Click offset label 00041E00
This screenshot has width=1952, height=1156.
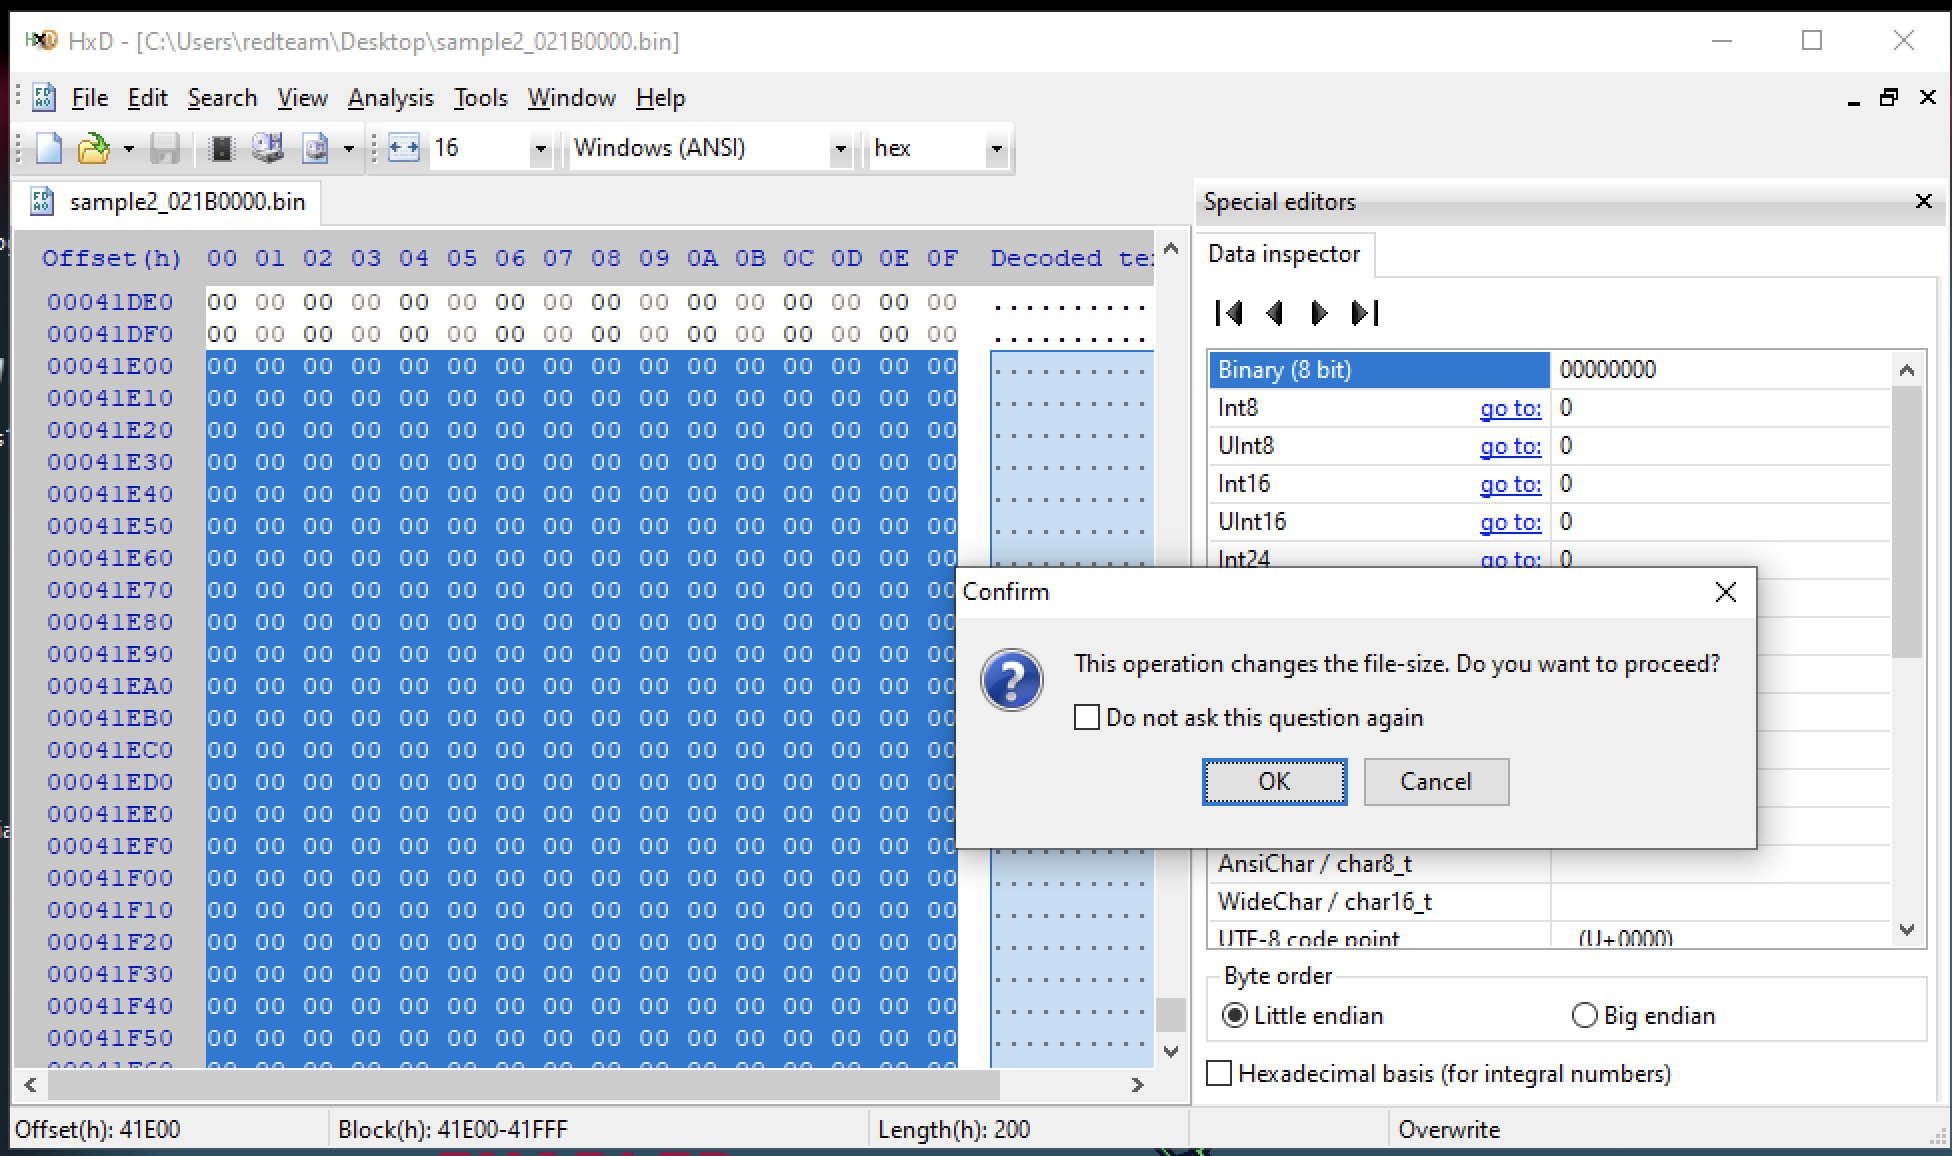click(110, 366)
